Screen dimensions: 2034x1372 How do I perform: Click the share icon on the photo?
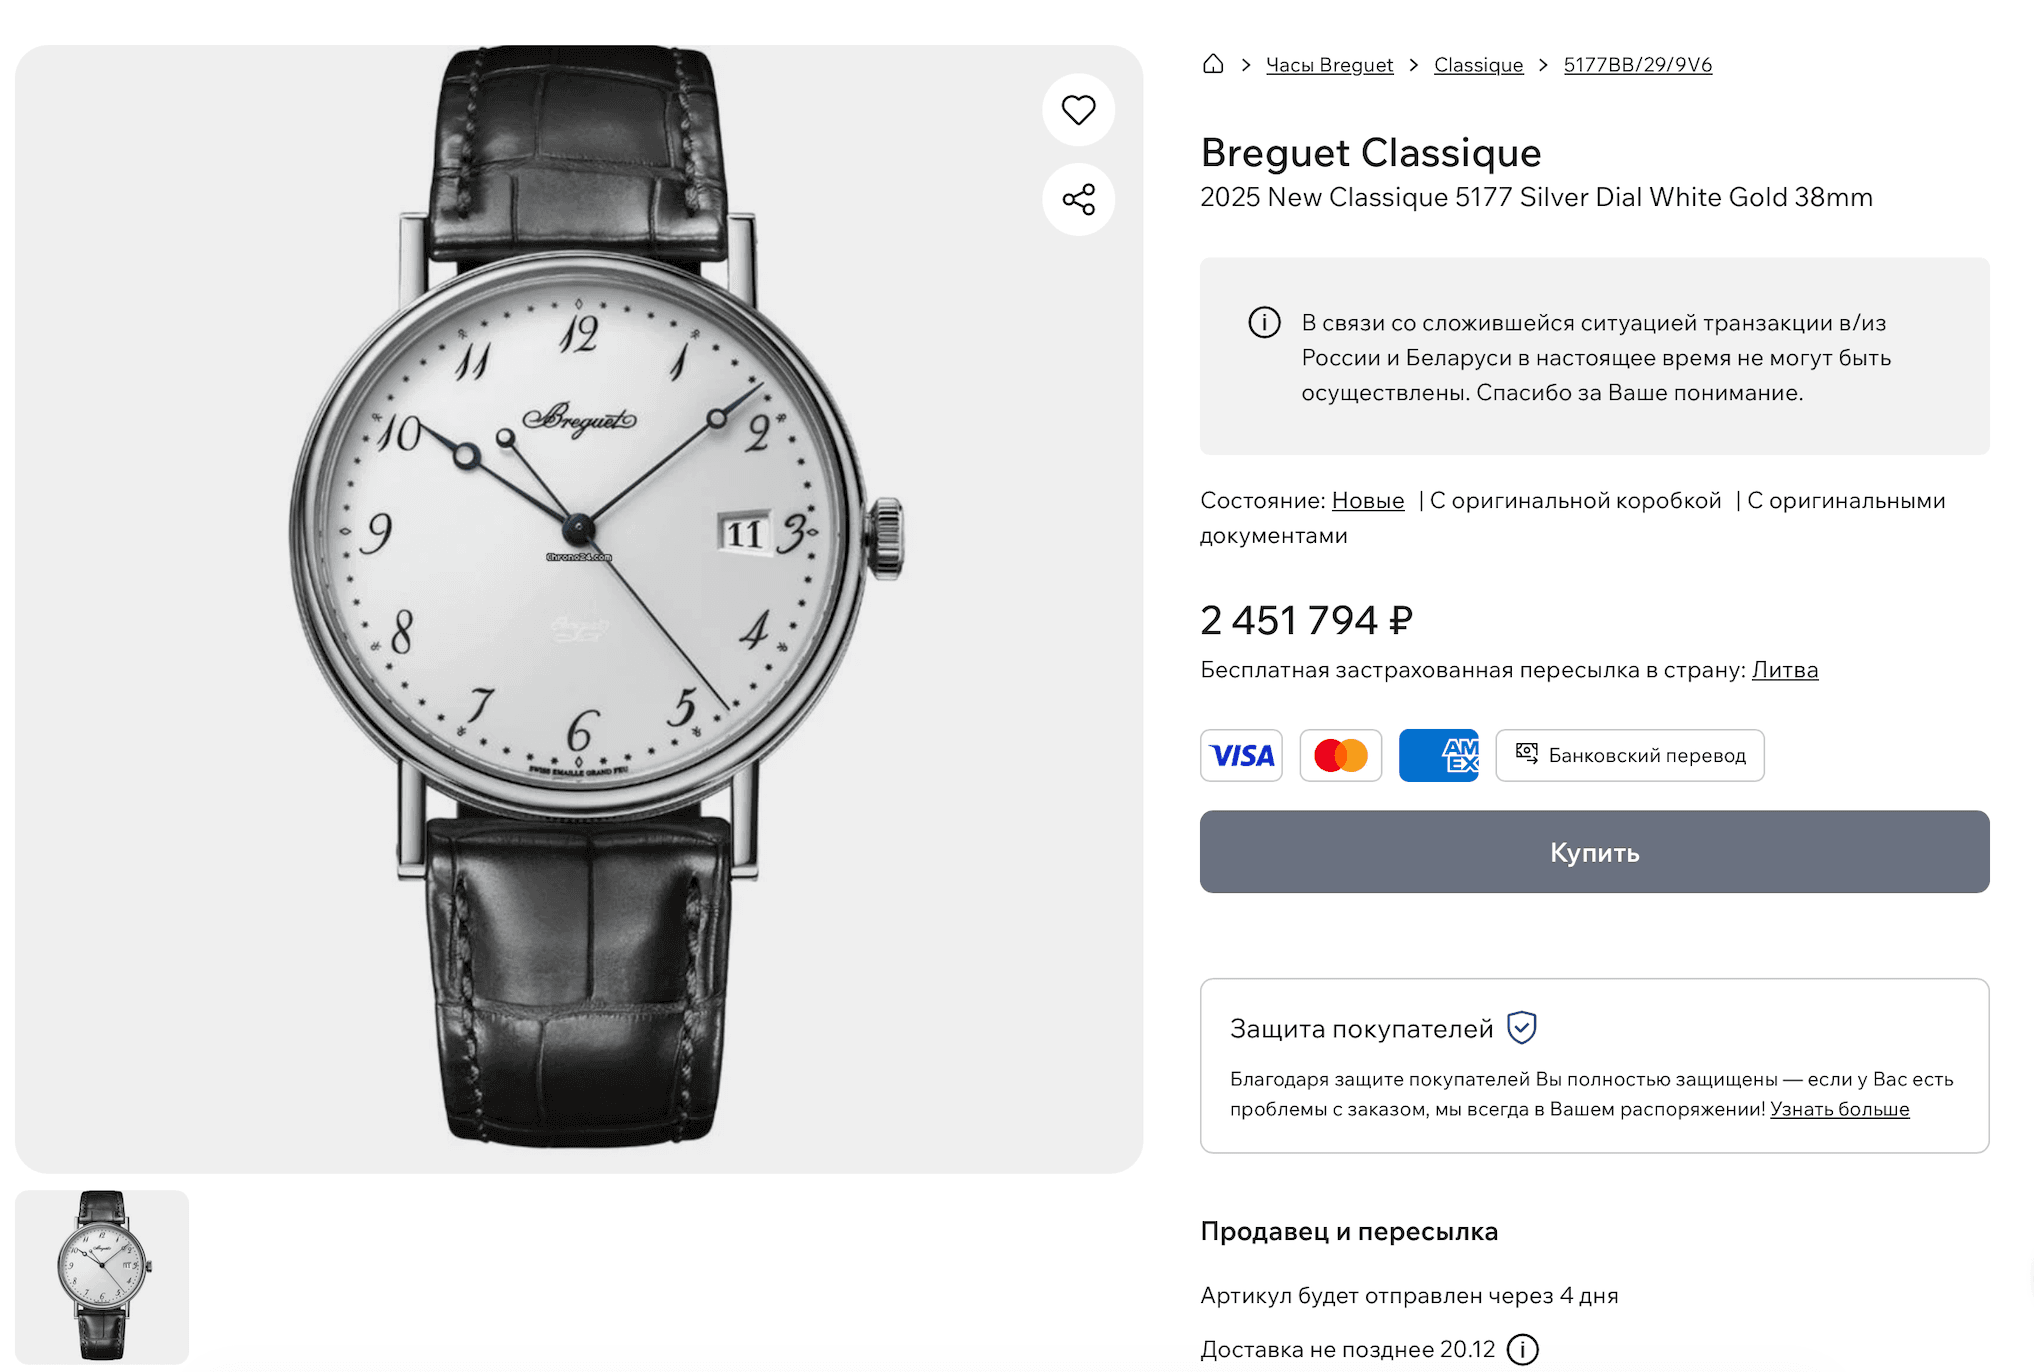(x=1078, y=199)
